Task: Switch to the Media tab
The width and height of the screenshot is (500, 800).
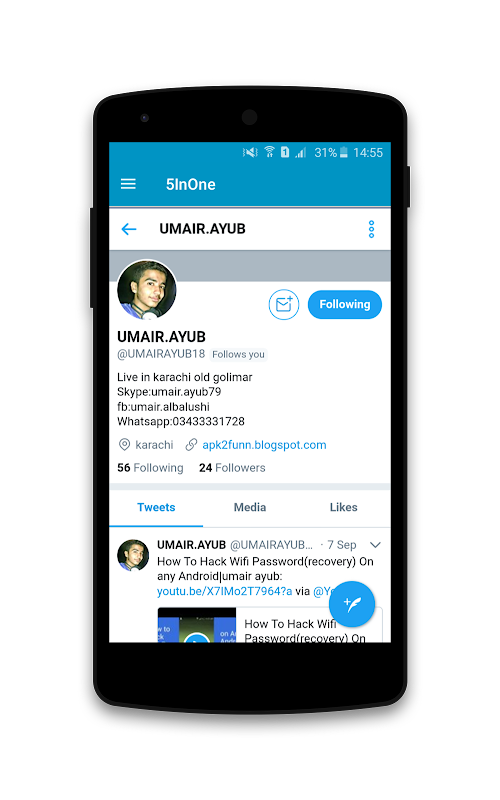Action: point(250,507)
